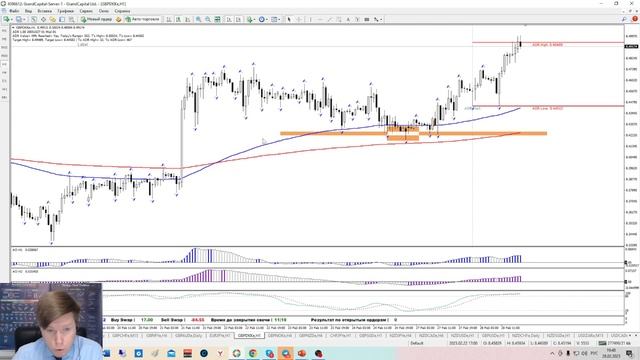Show hidden system tray icons chevron

point(552,353)
